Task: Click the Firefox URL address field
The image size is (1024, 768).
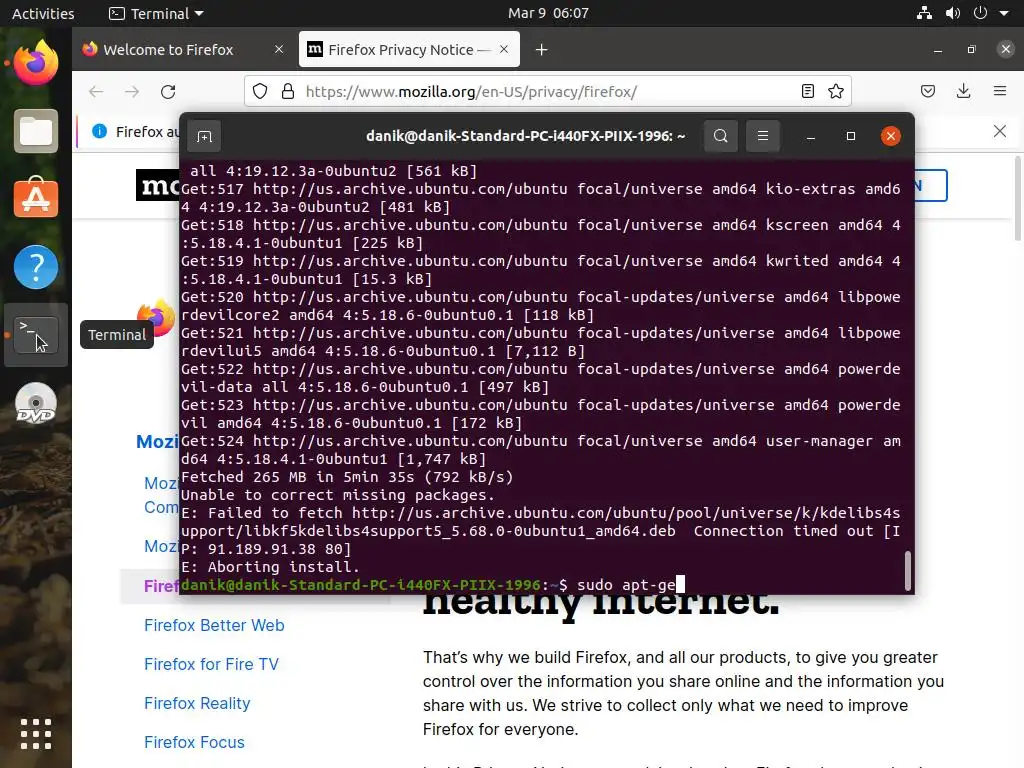Action: [549, 91]
